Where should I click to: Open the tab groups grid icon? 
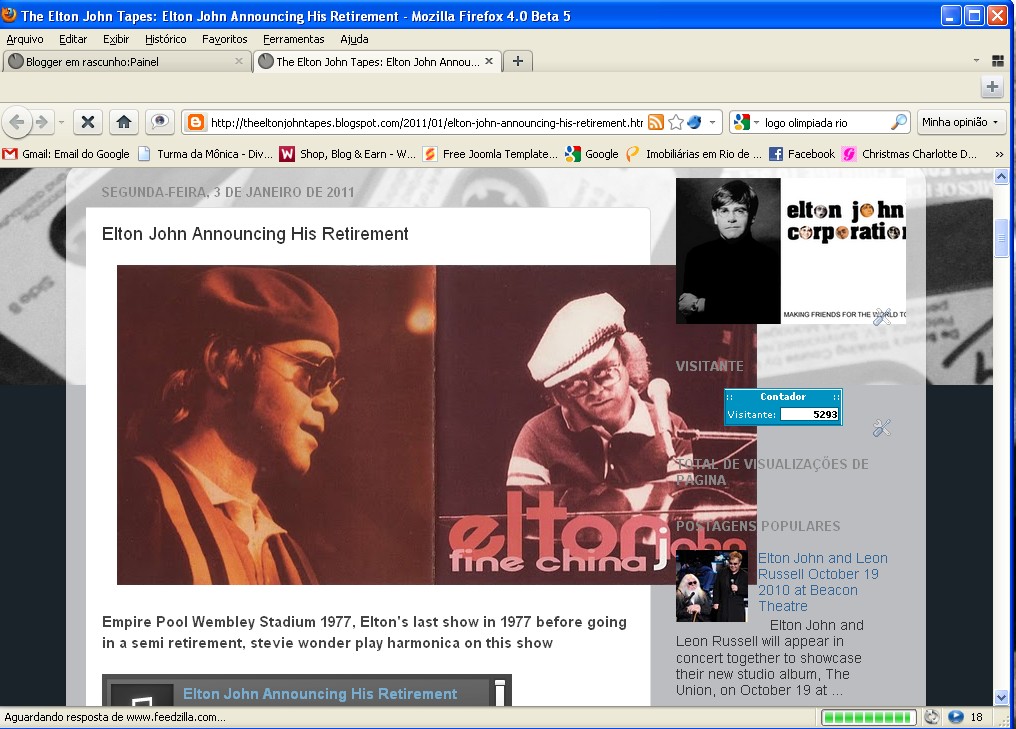click(998, 61)
